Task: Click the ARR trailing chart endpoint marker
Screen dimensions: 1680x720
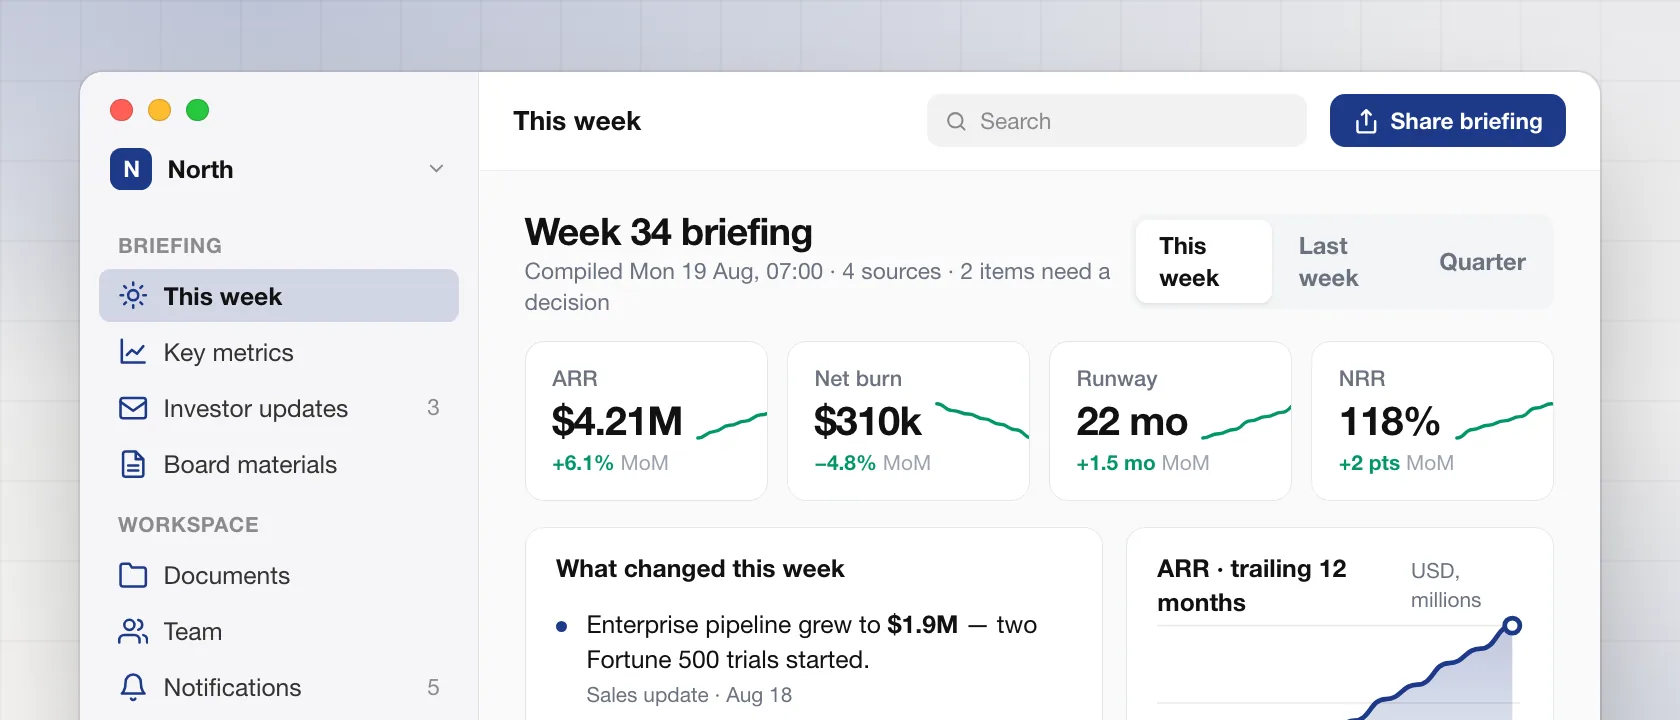Action: [x=1512, y=626]
